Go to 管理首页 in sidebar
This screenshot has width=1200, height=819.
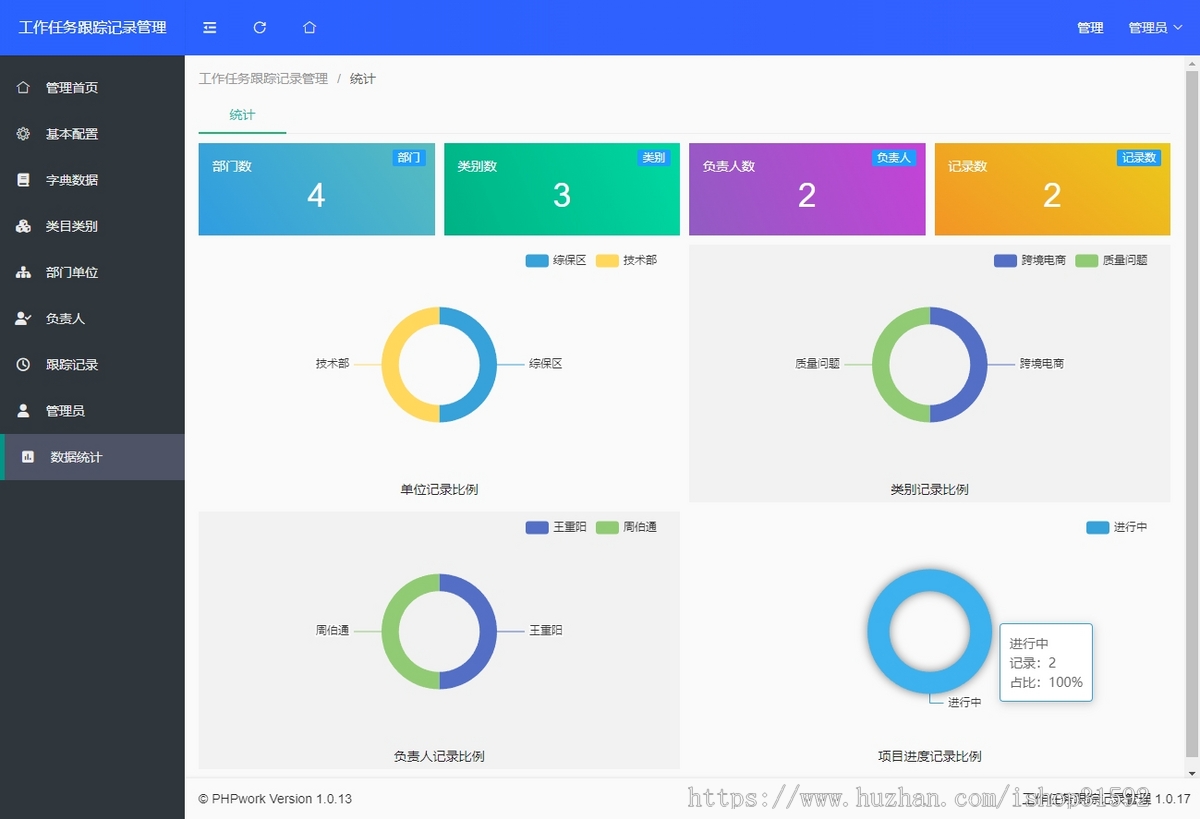71,88
